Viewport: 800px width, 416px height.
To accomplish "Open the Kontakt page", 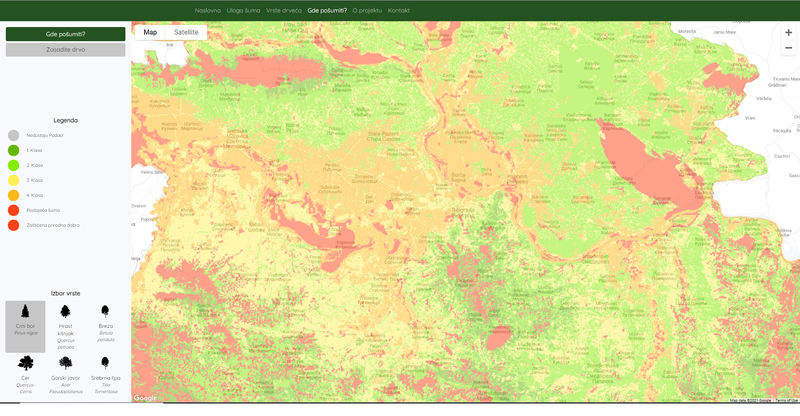I will point(399,10).
